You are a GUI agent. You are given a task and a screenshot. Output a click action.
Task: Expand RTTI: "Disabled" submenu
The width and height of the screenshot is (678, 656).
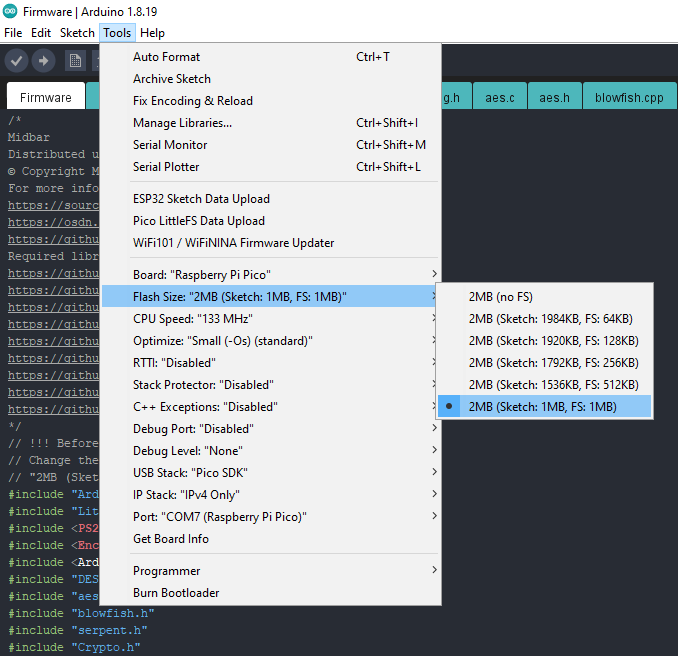click(271, 363)
